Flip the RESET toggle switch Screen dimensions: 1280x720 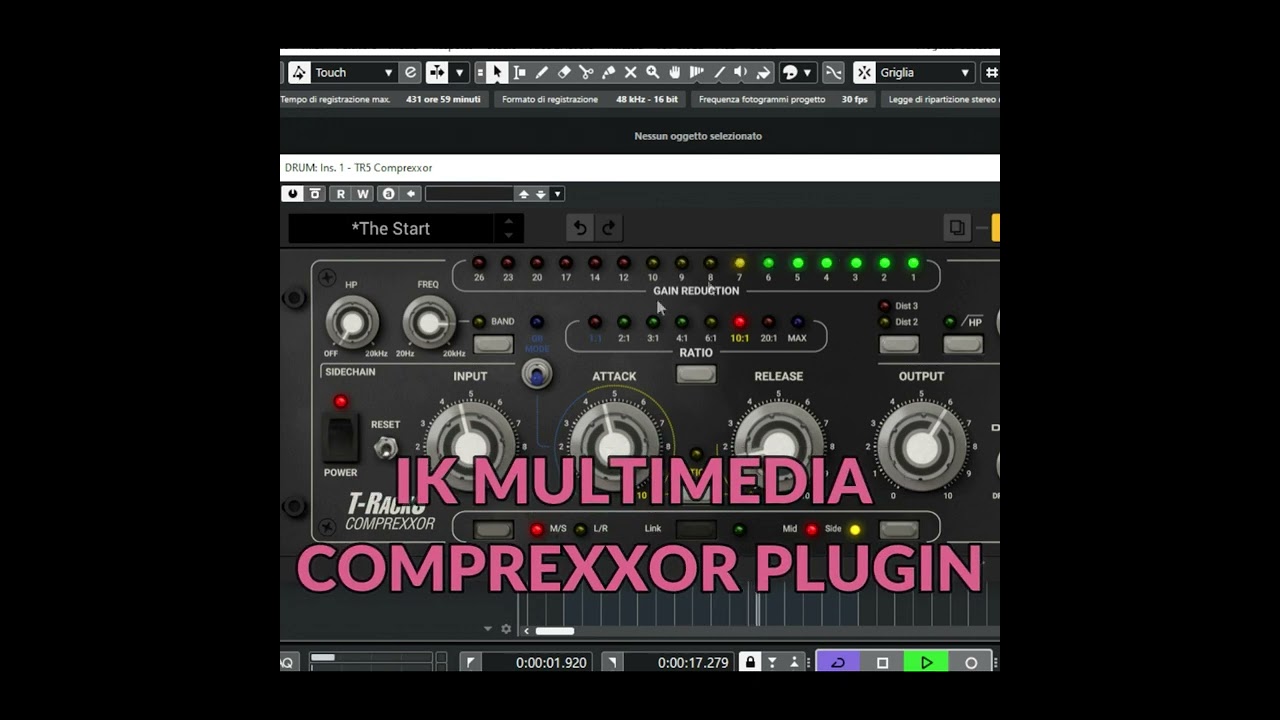pos(385,447)
